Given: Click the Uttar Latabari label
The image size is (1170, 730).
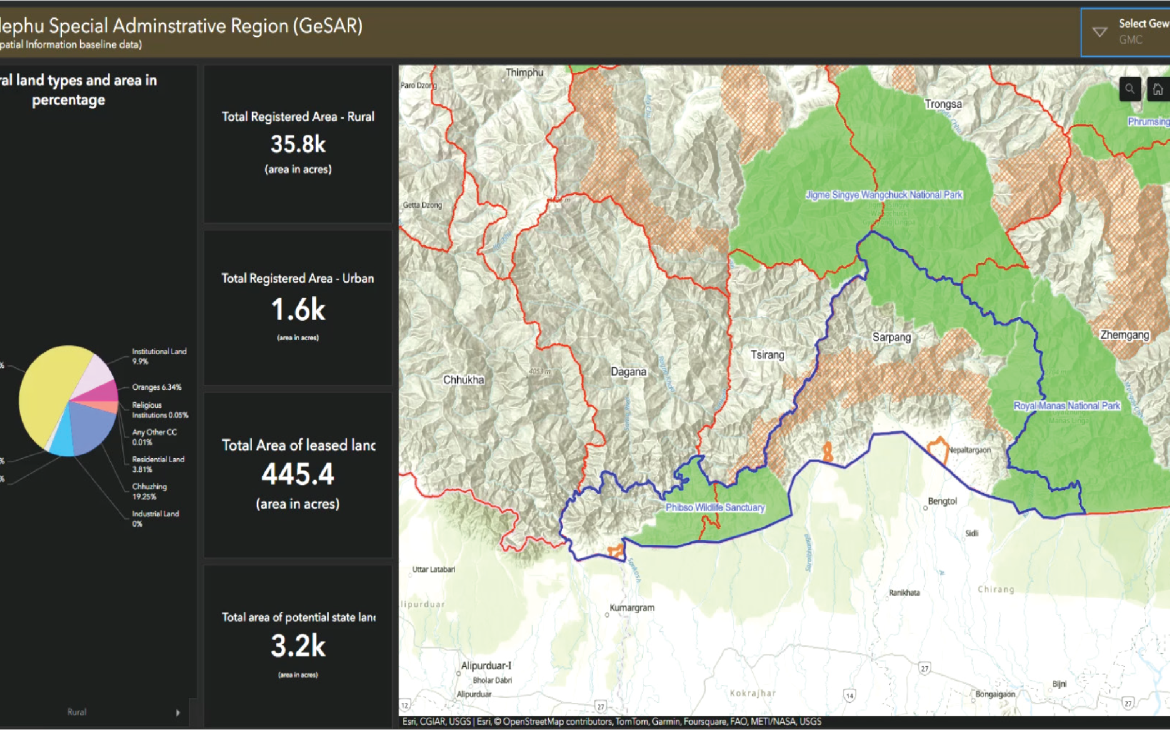Looking at the screenshot, I should [x=434, y=570].
